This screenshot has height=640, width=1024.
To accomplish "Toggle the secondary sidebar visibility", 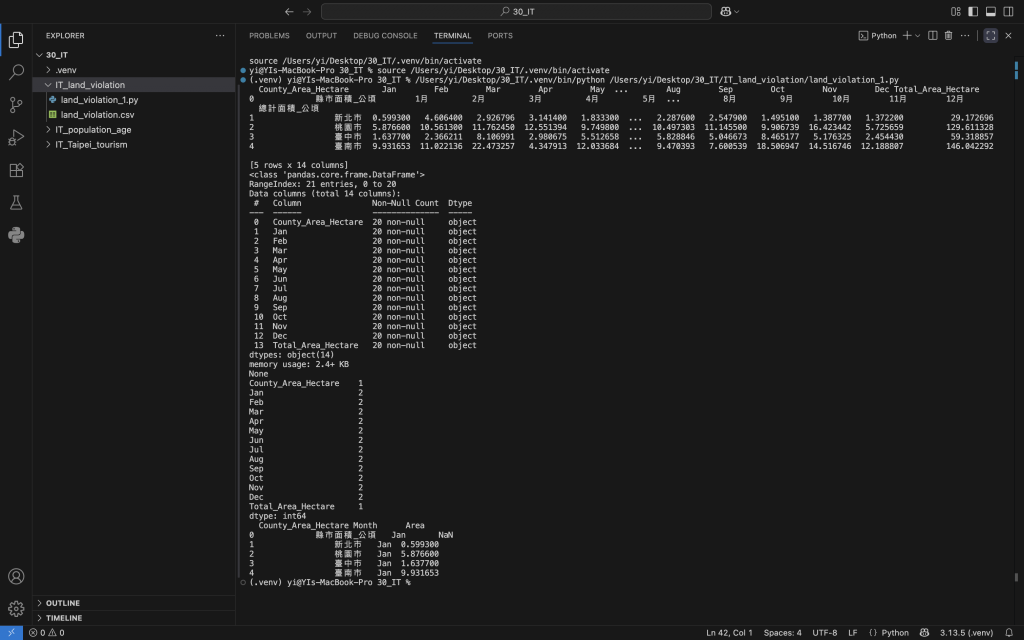I will point(1008,12).
